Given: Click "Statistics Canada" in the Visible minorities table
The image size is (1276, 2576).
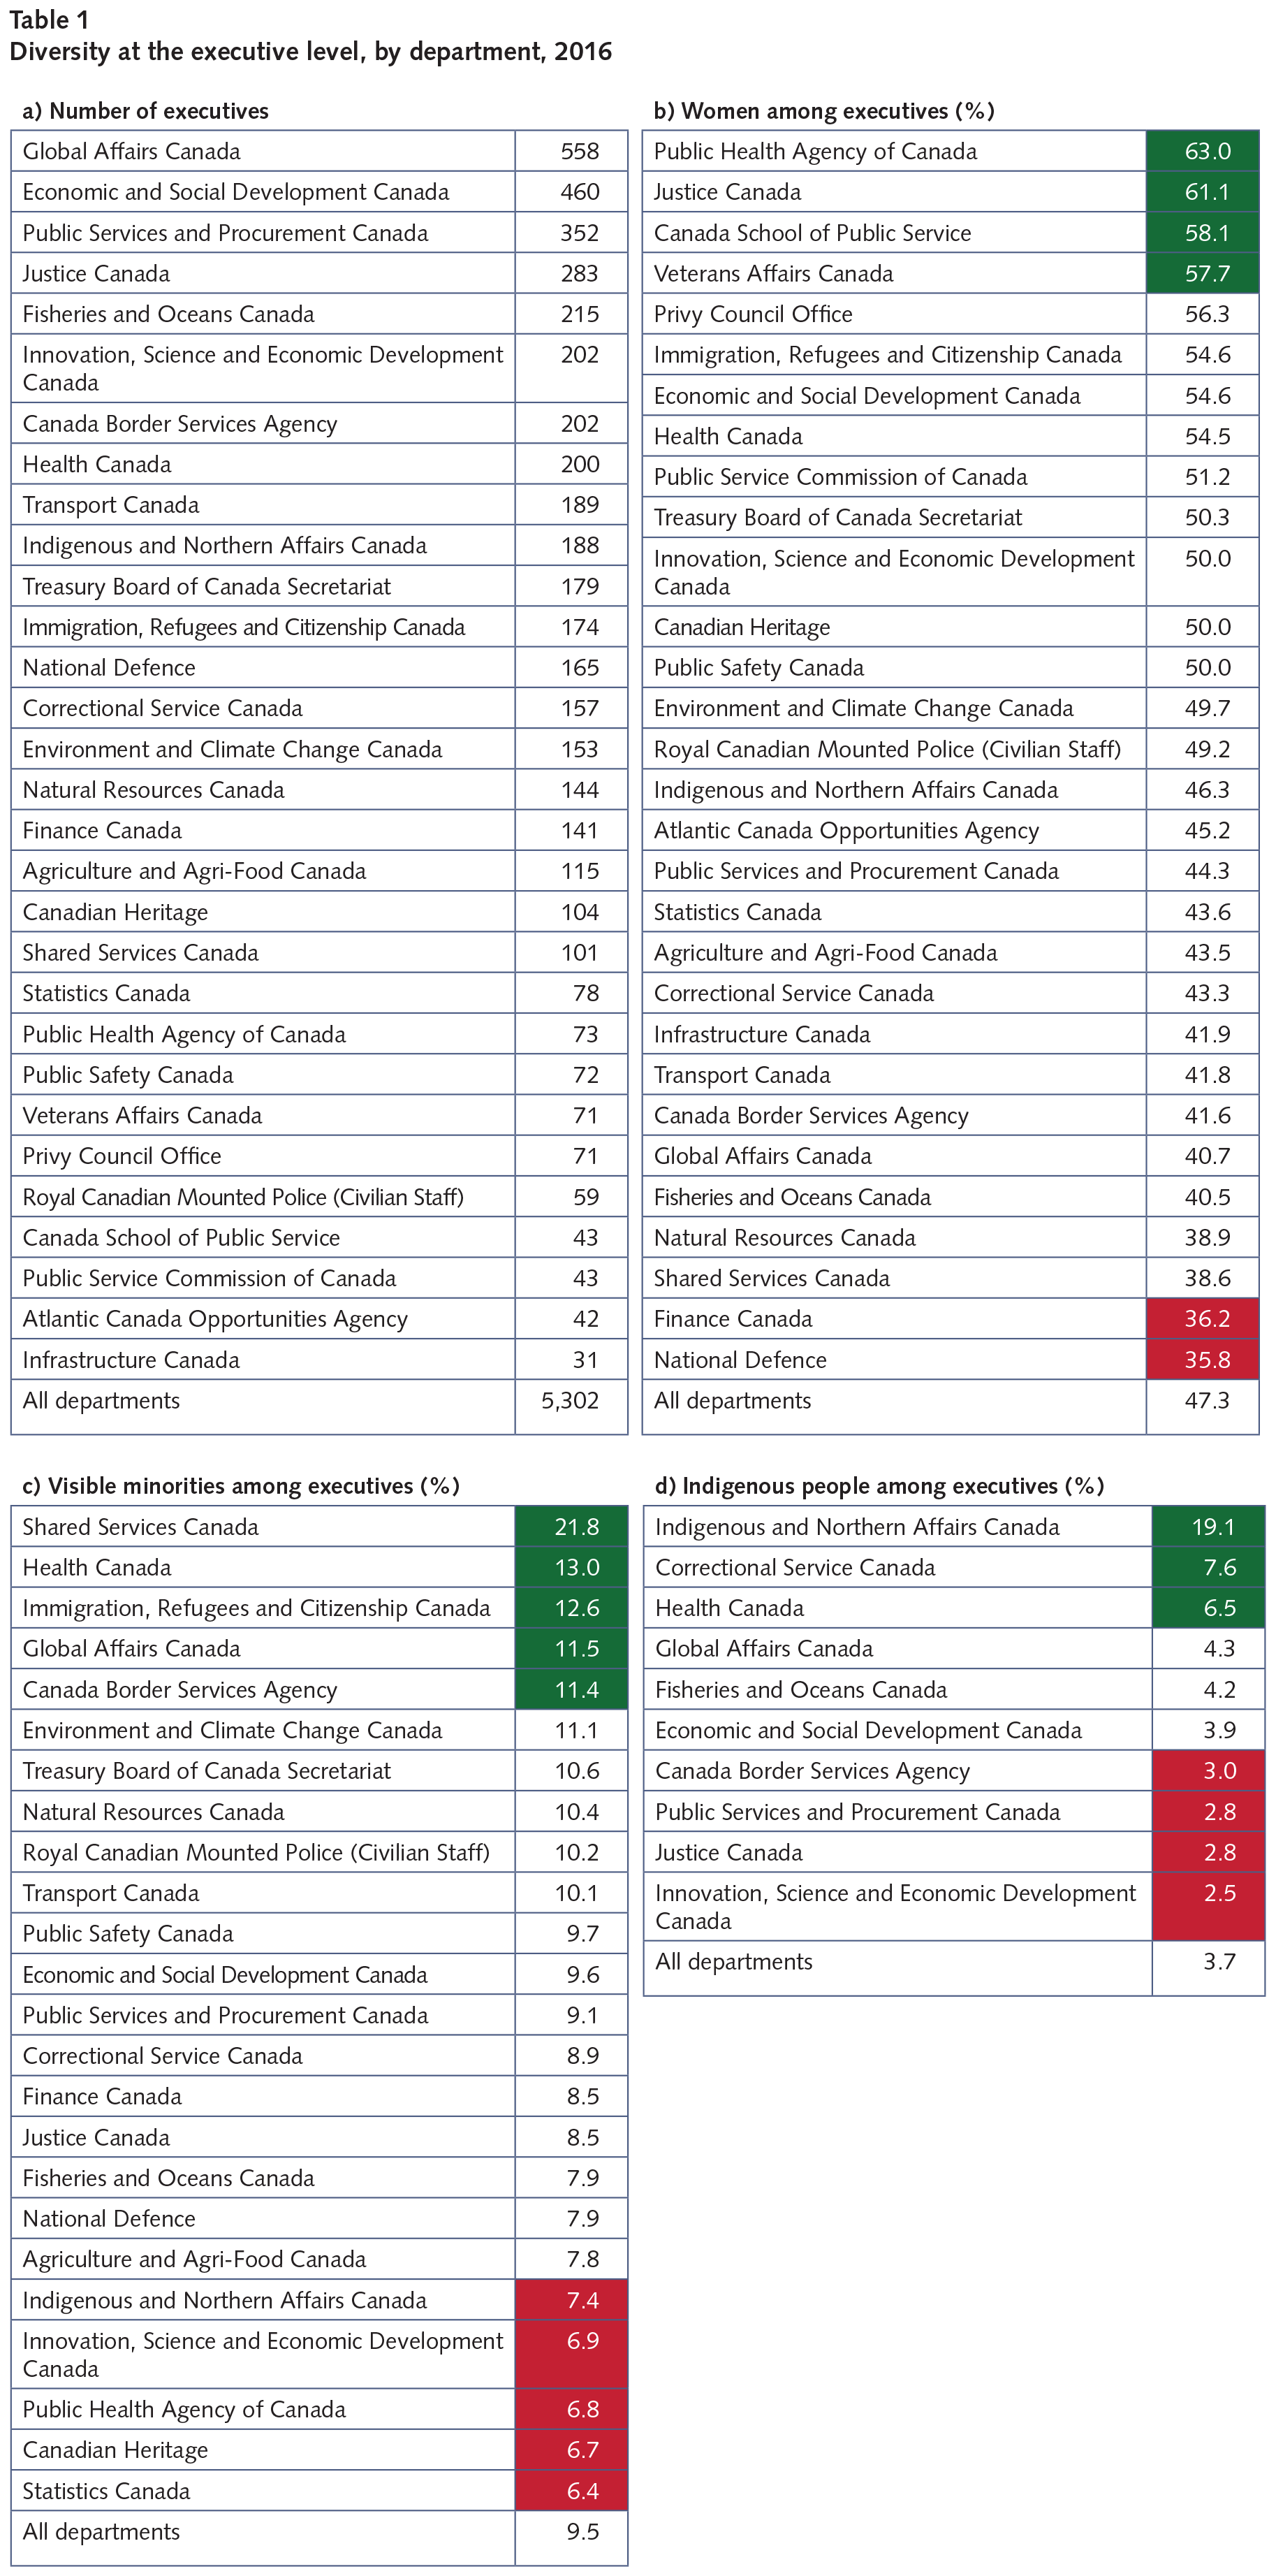Looking at the screenshot, I should point(106,2491).
